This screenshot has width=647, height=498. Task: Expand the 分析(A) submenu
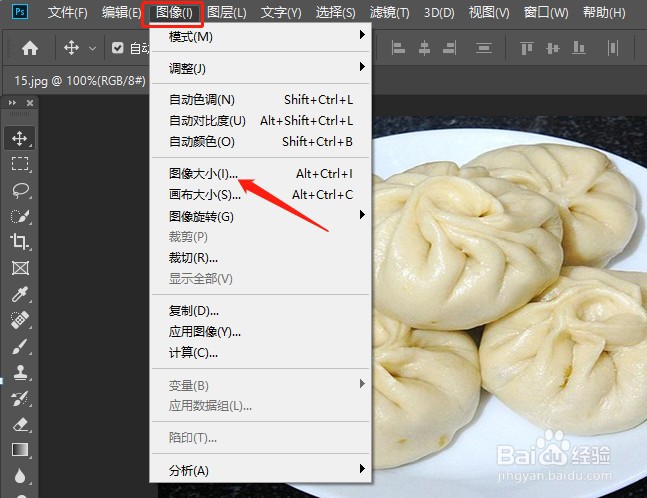tap(260, 470)
